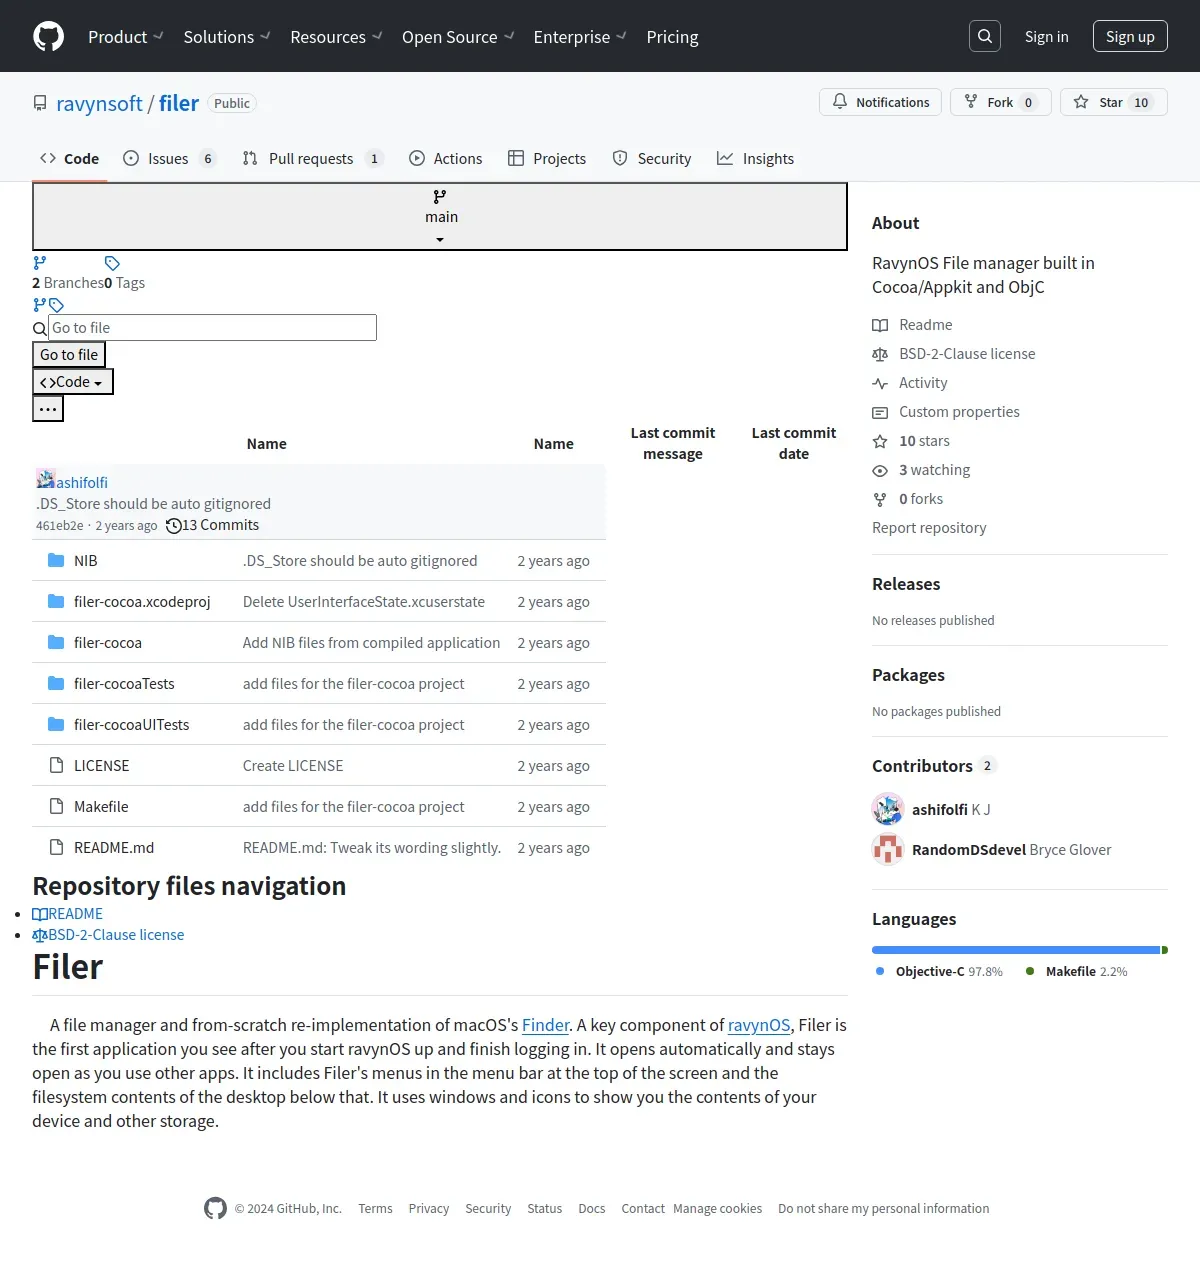The height and width of the screenshot is (1261, 1200).
Task: Click the footer GitHub logo
Action: [215, 1208]
